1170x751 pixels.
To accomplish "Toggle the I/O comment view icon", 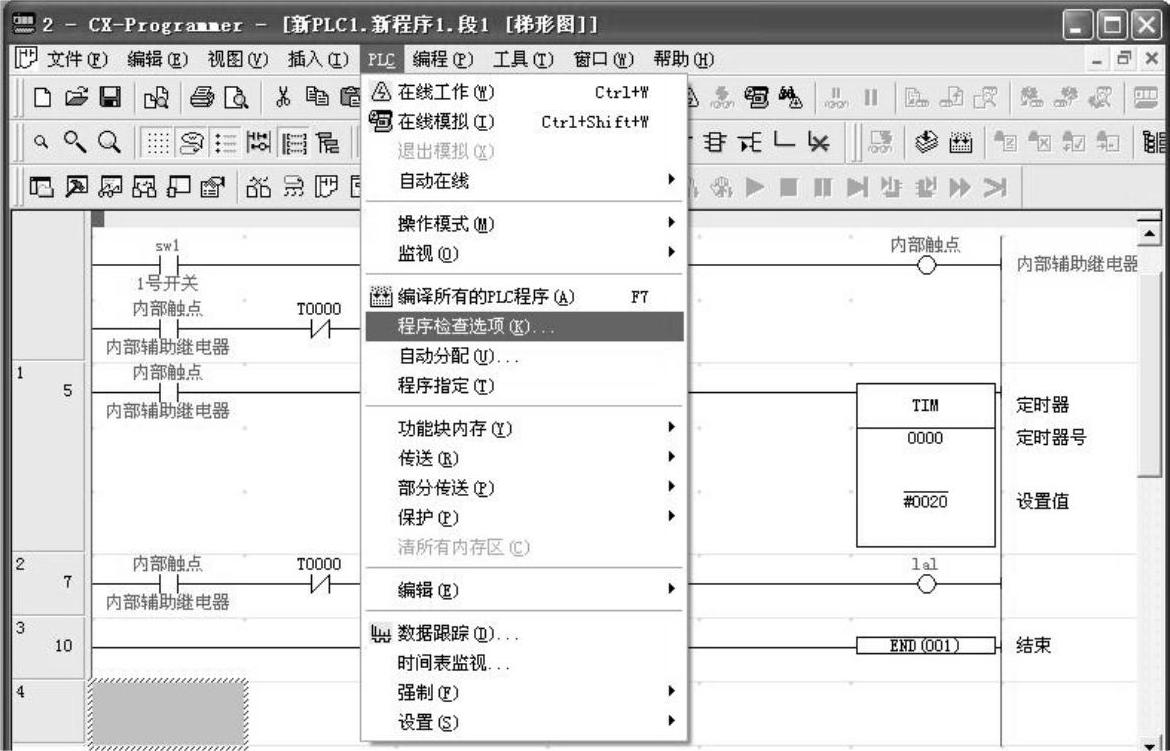I will (294, 142).
